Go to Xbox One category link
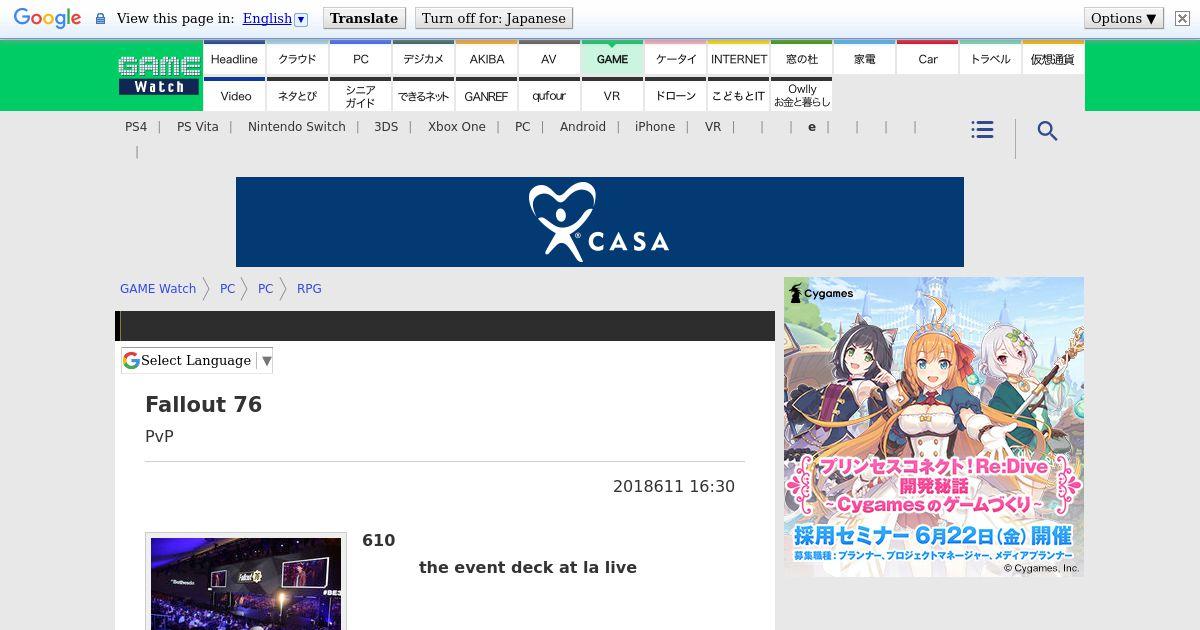Image resolution: width=1200 pixels, height=630 pixels. pos(457,127)
